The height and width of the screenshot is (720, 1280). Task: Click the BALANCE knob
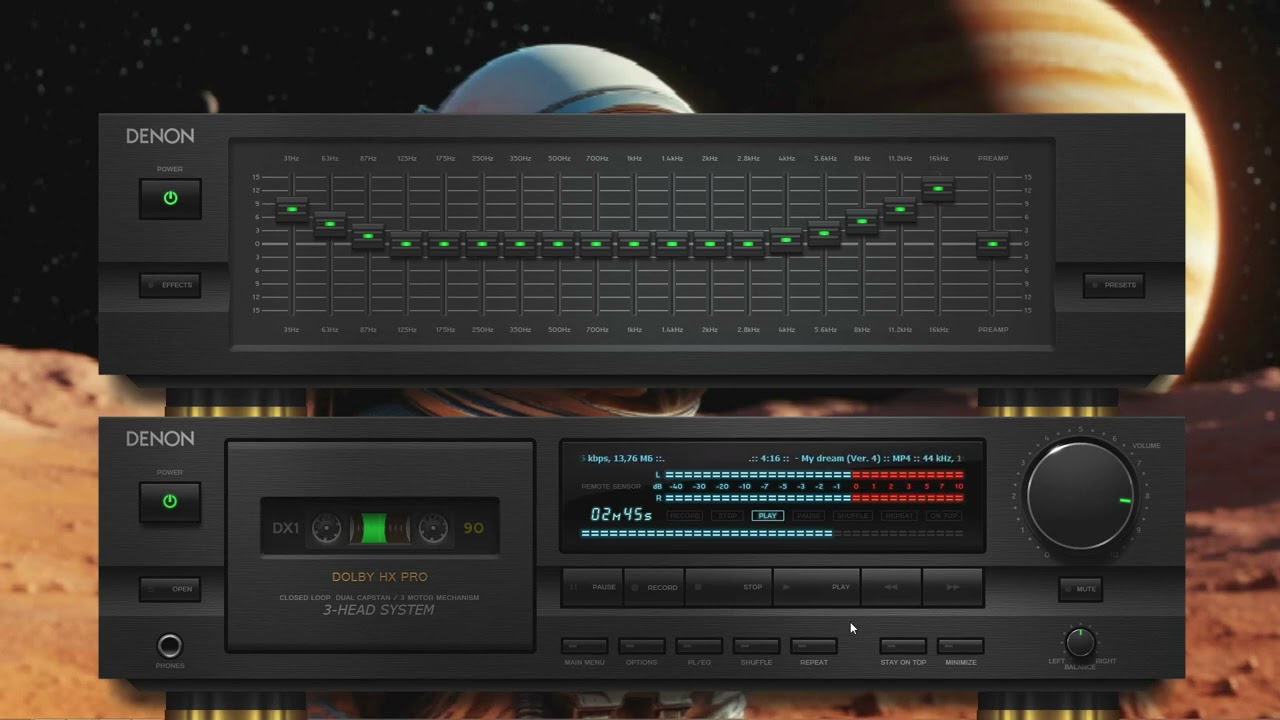coord(1080,642)
